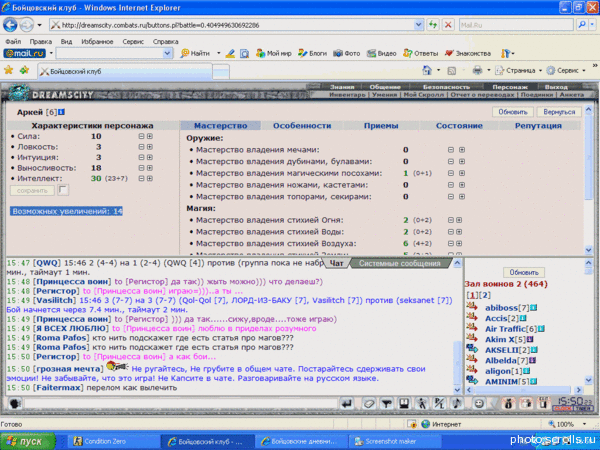Image resolution: width=600 pixels, height=450 pixels.
Task: Increase Интуиция with its plus button
Action: point(150,157)
